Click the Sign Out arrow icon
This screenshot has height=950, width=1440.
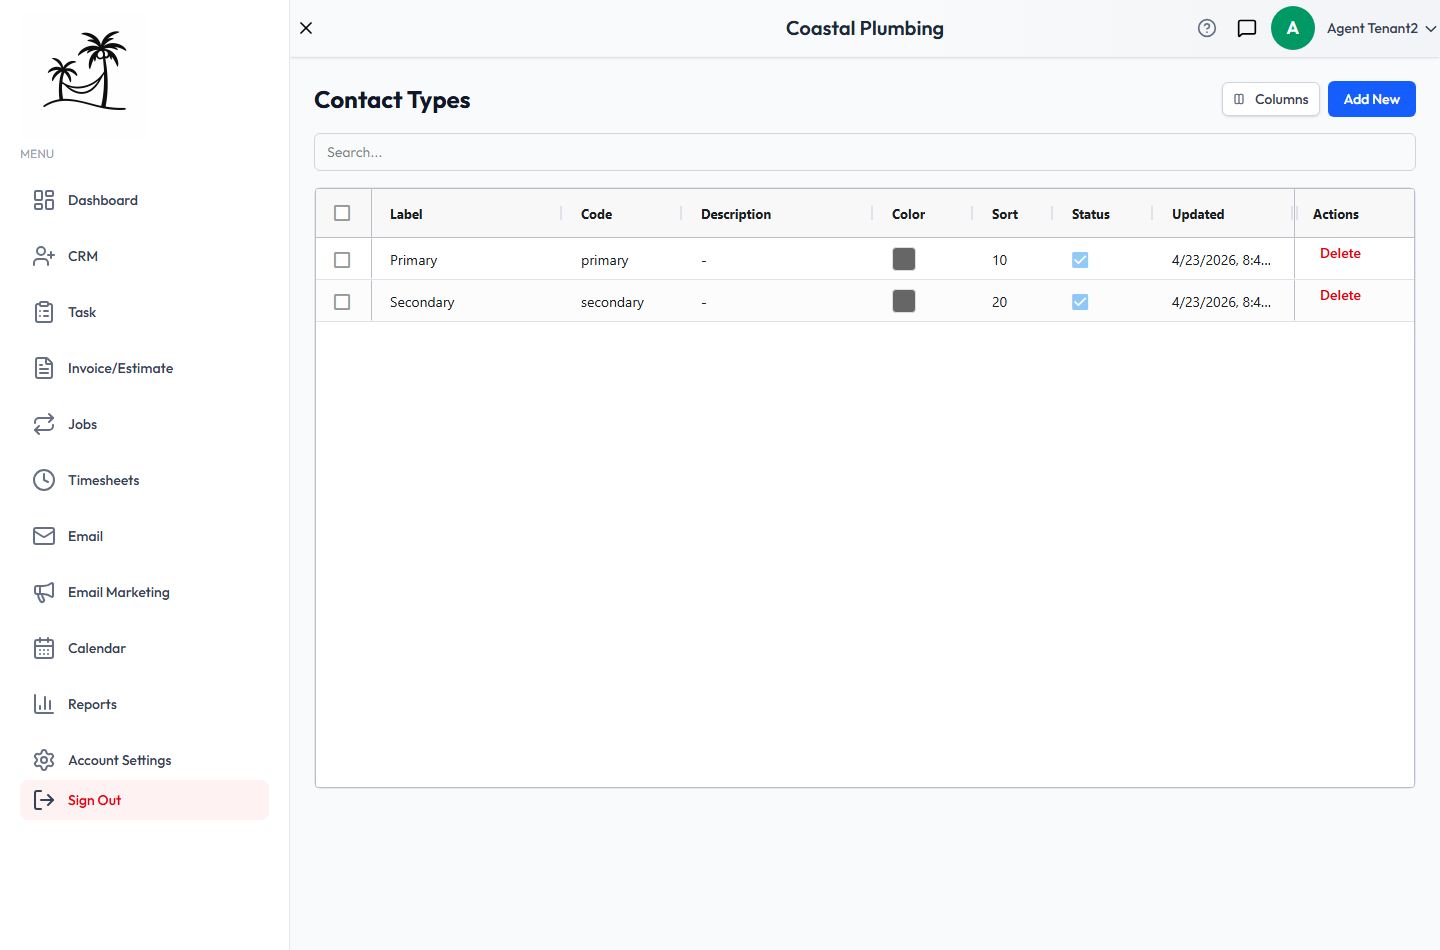tap(44, 800)
